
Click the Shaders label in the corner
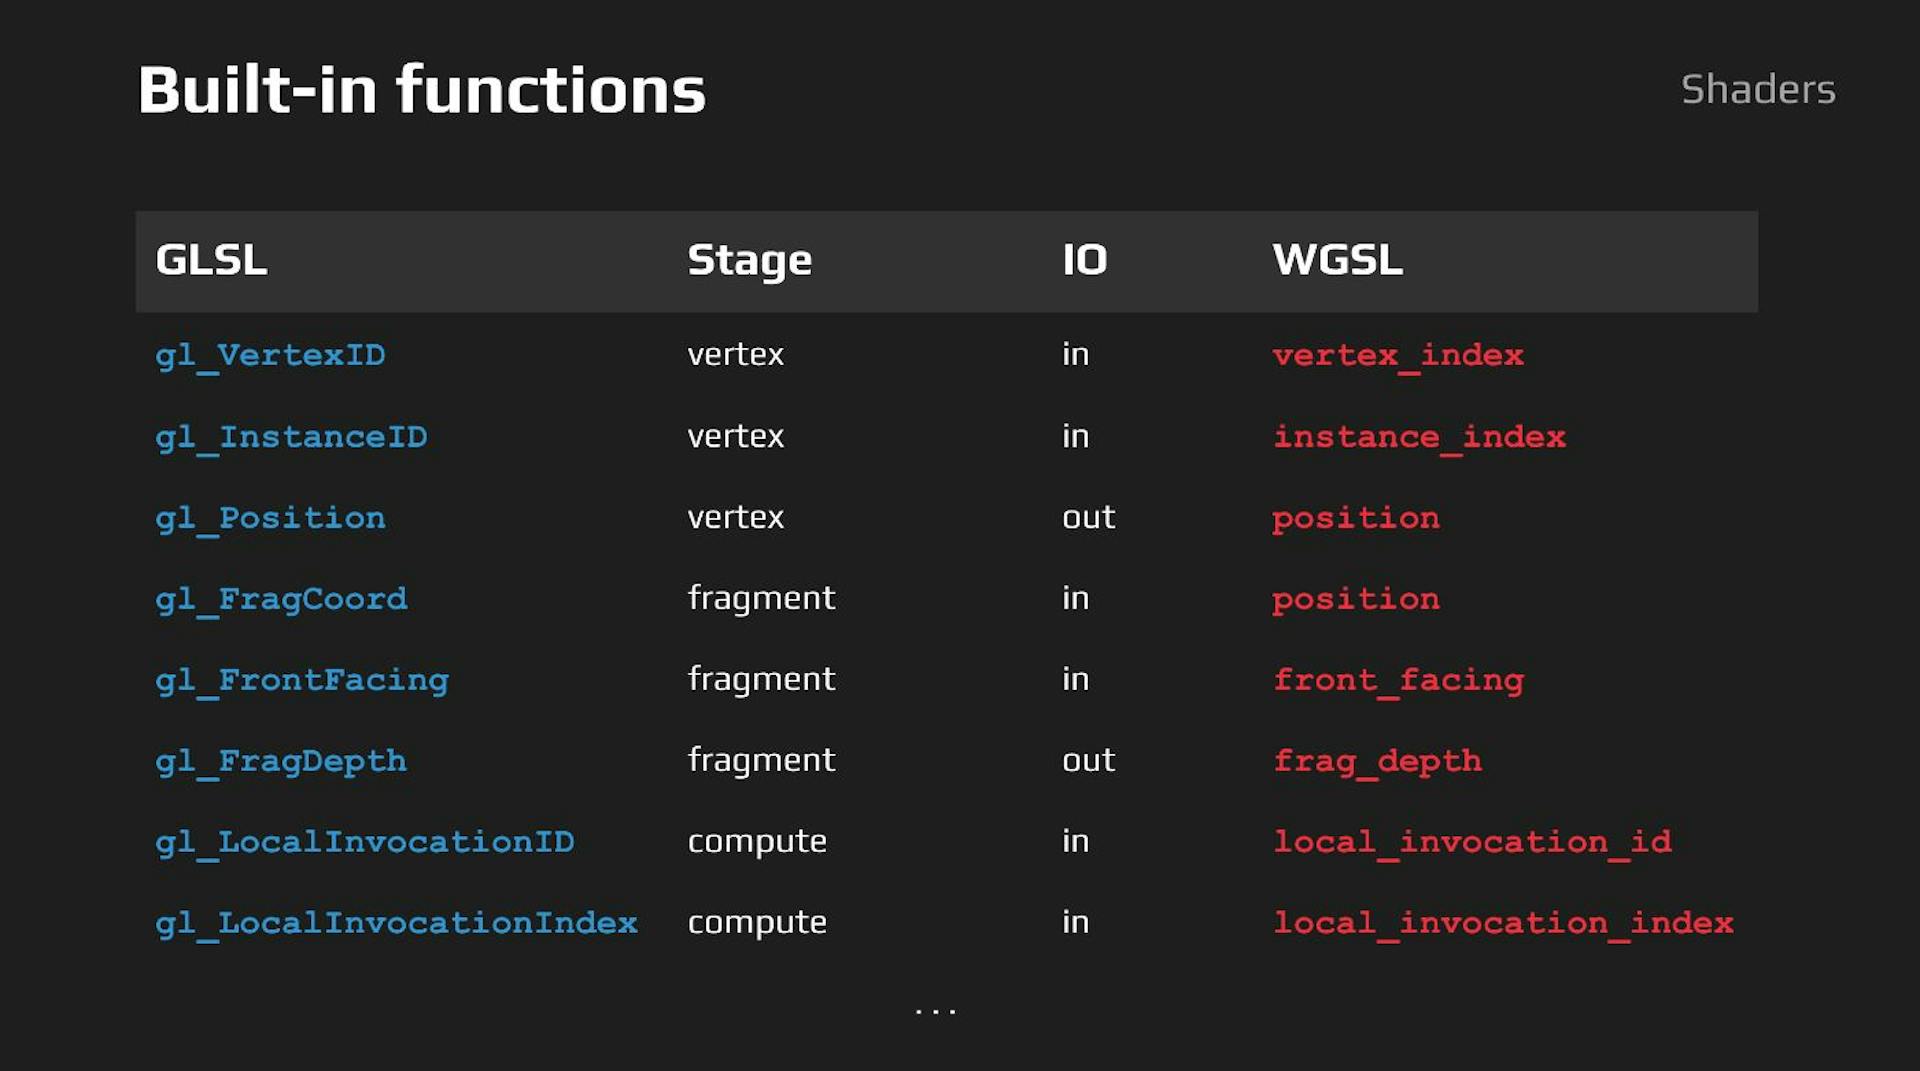pyautogui.click(x=1758, y=89)
